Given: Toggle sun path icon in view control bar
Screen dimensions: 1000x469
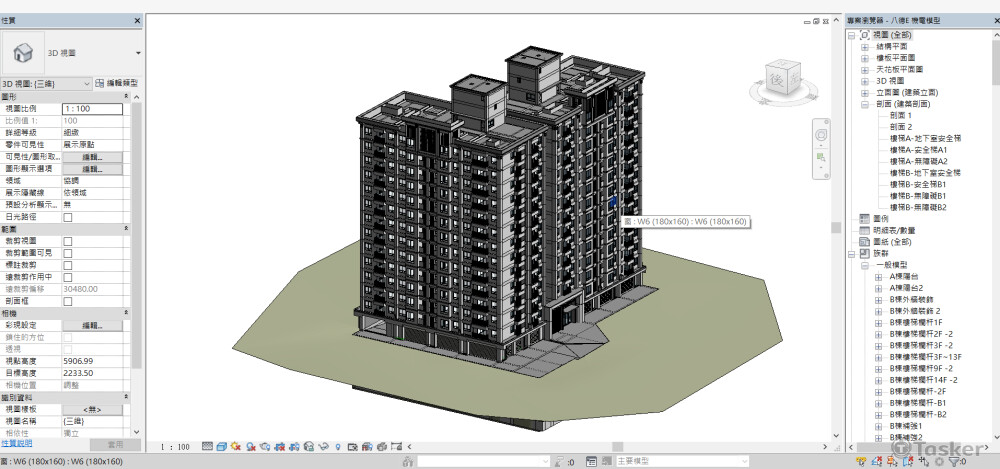Looking at the screenshot, I should (237, 446).
